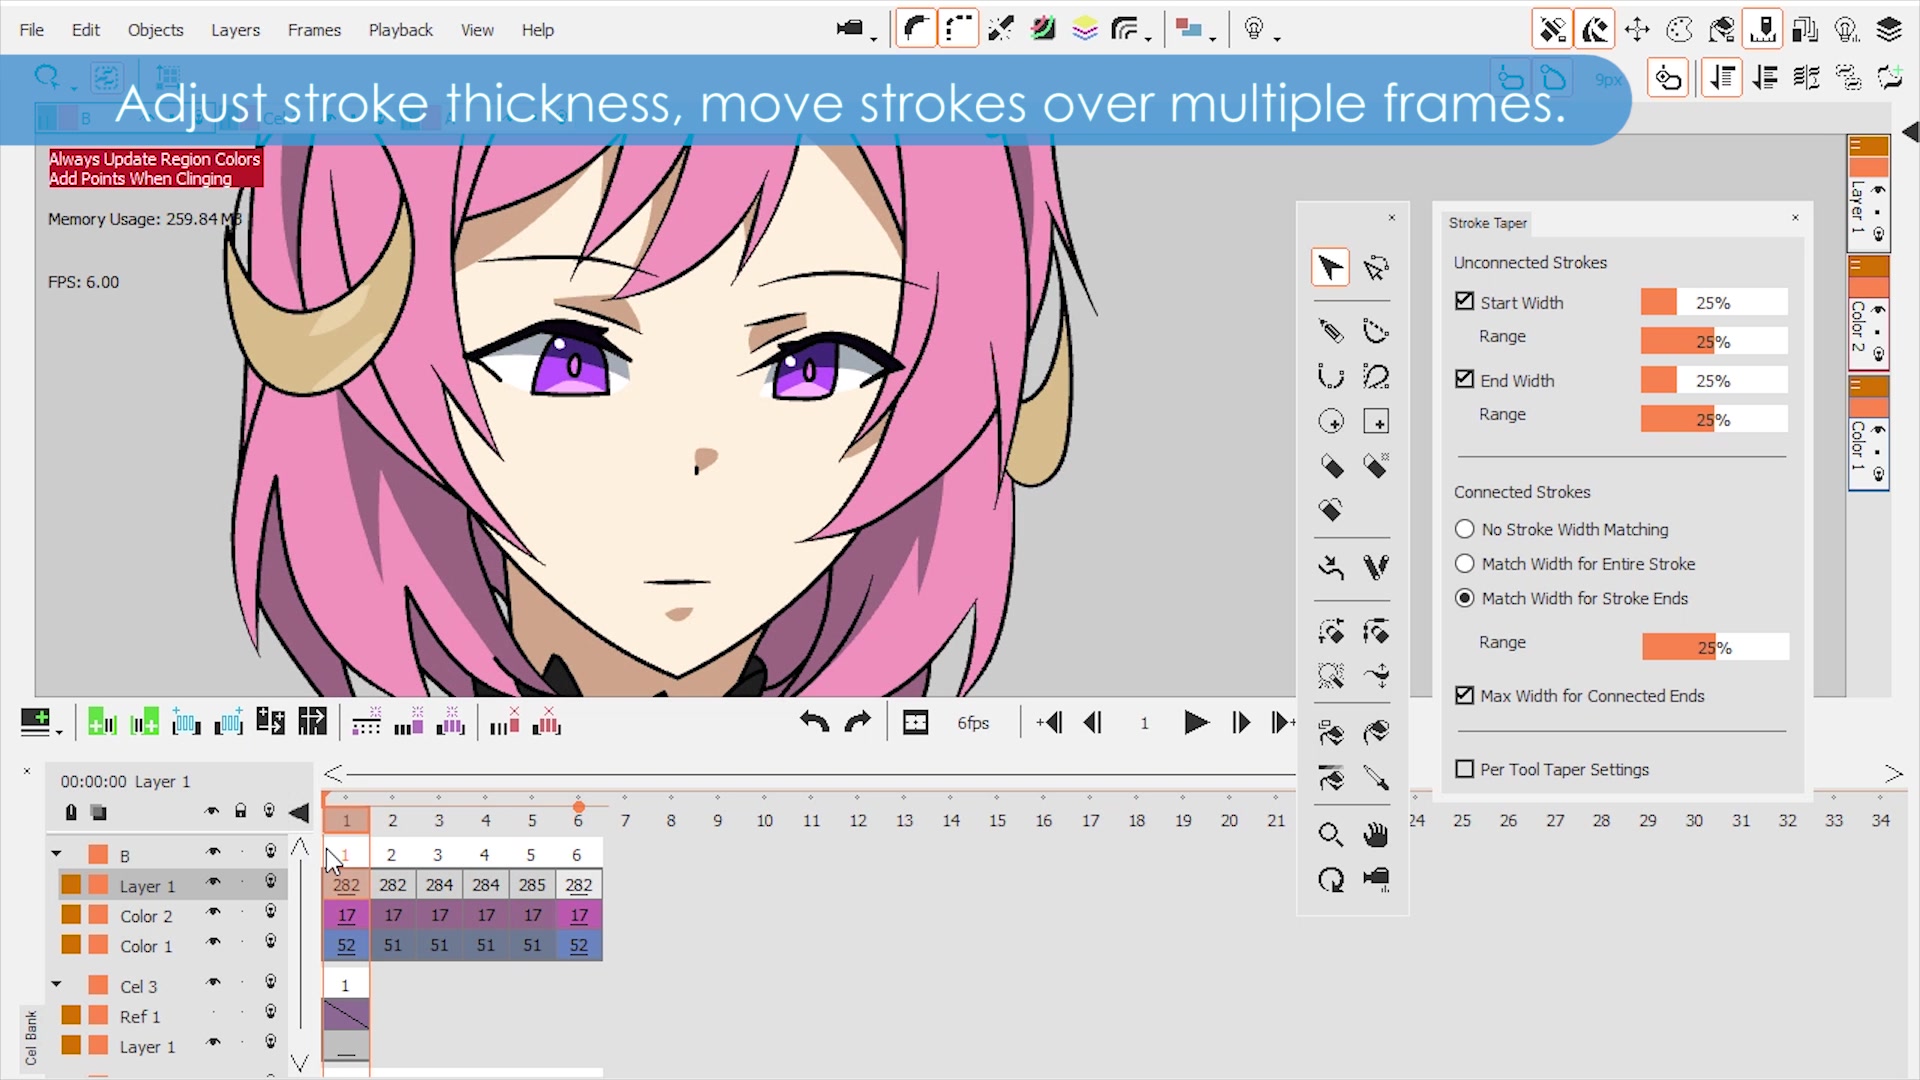Click the layers stack icon at top right corner
The height and width of the screenshot is (1080, 1920).
pos(1889,29)
